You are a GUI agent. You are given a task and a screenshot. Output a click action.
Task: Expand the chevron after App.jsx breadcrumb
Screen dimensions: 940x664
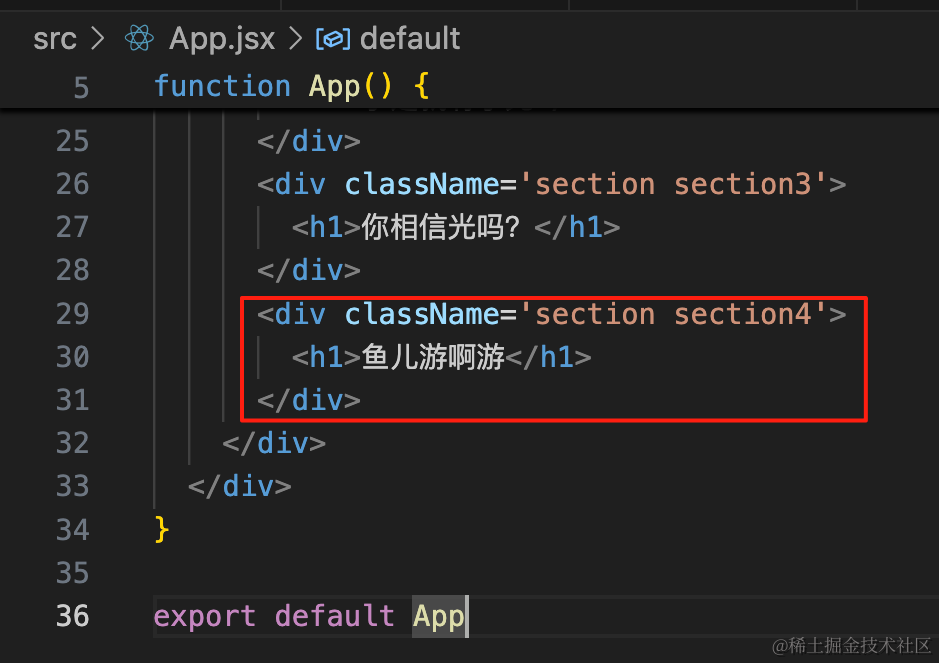[x=295, y=39]
